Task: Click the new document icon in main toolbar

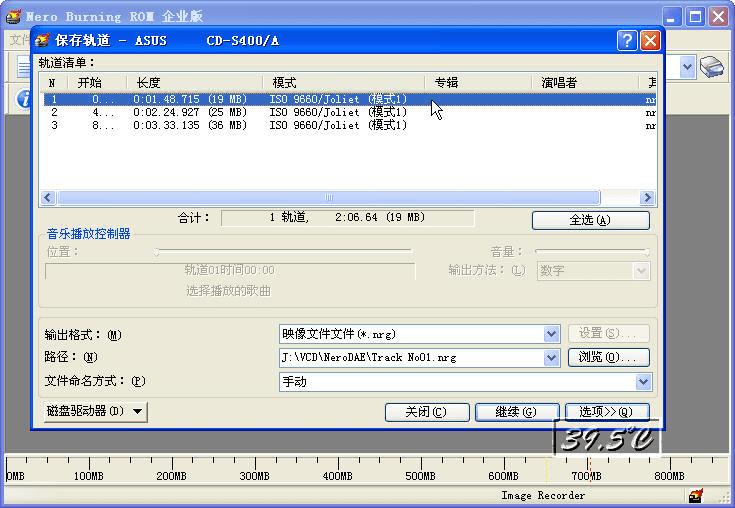Action: coord(23,67)
